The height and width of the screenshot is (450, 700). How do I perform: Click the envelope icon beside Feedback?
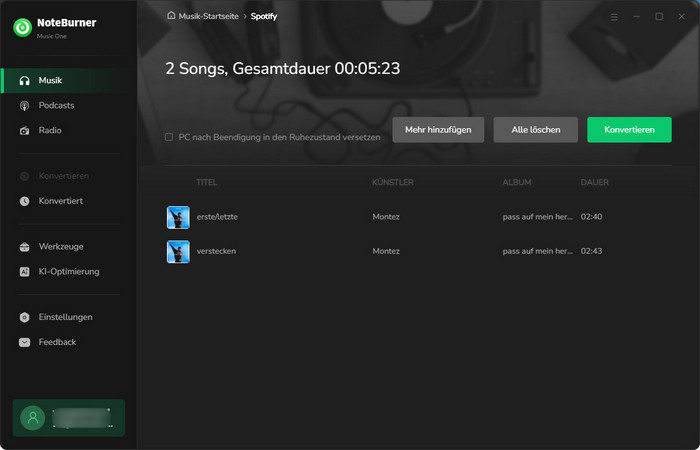(x=25, y=342)
